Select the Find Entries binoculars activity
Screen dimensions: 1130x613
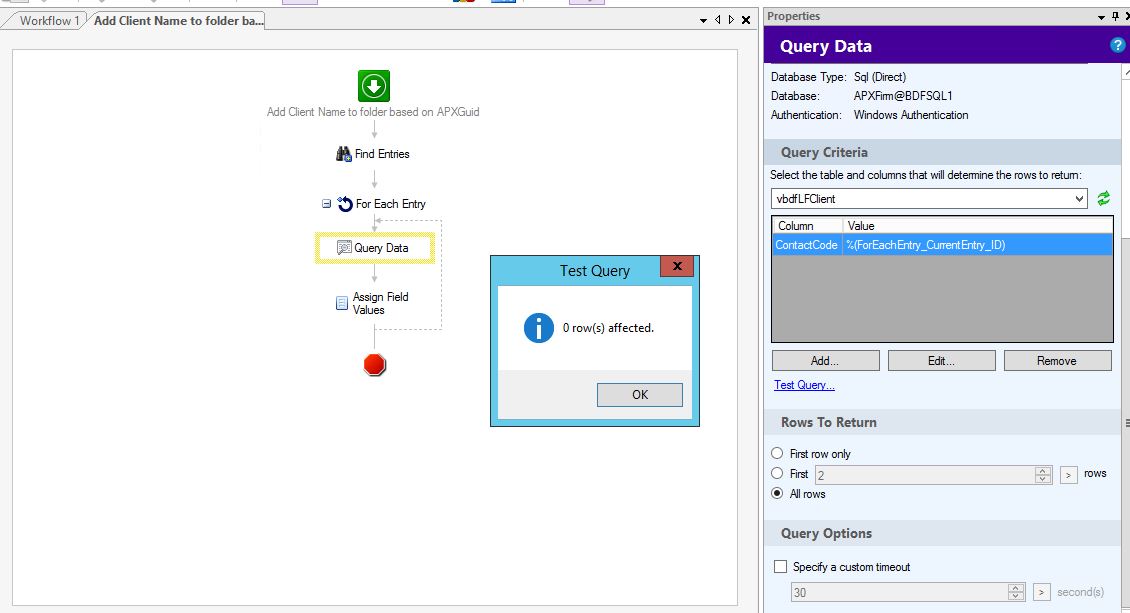pyautogui.click(x=373, y=154)
